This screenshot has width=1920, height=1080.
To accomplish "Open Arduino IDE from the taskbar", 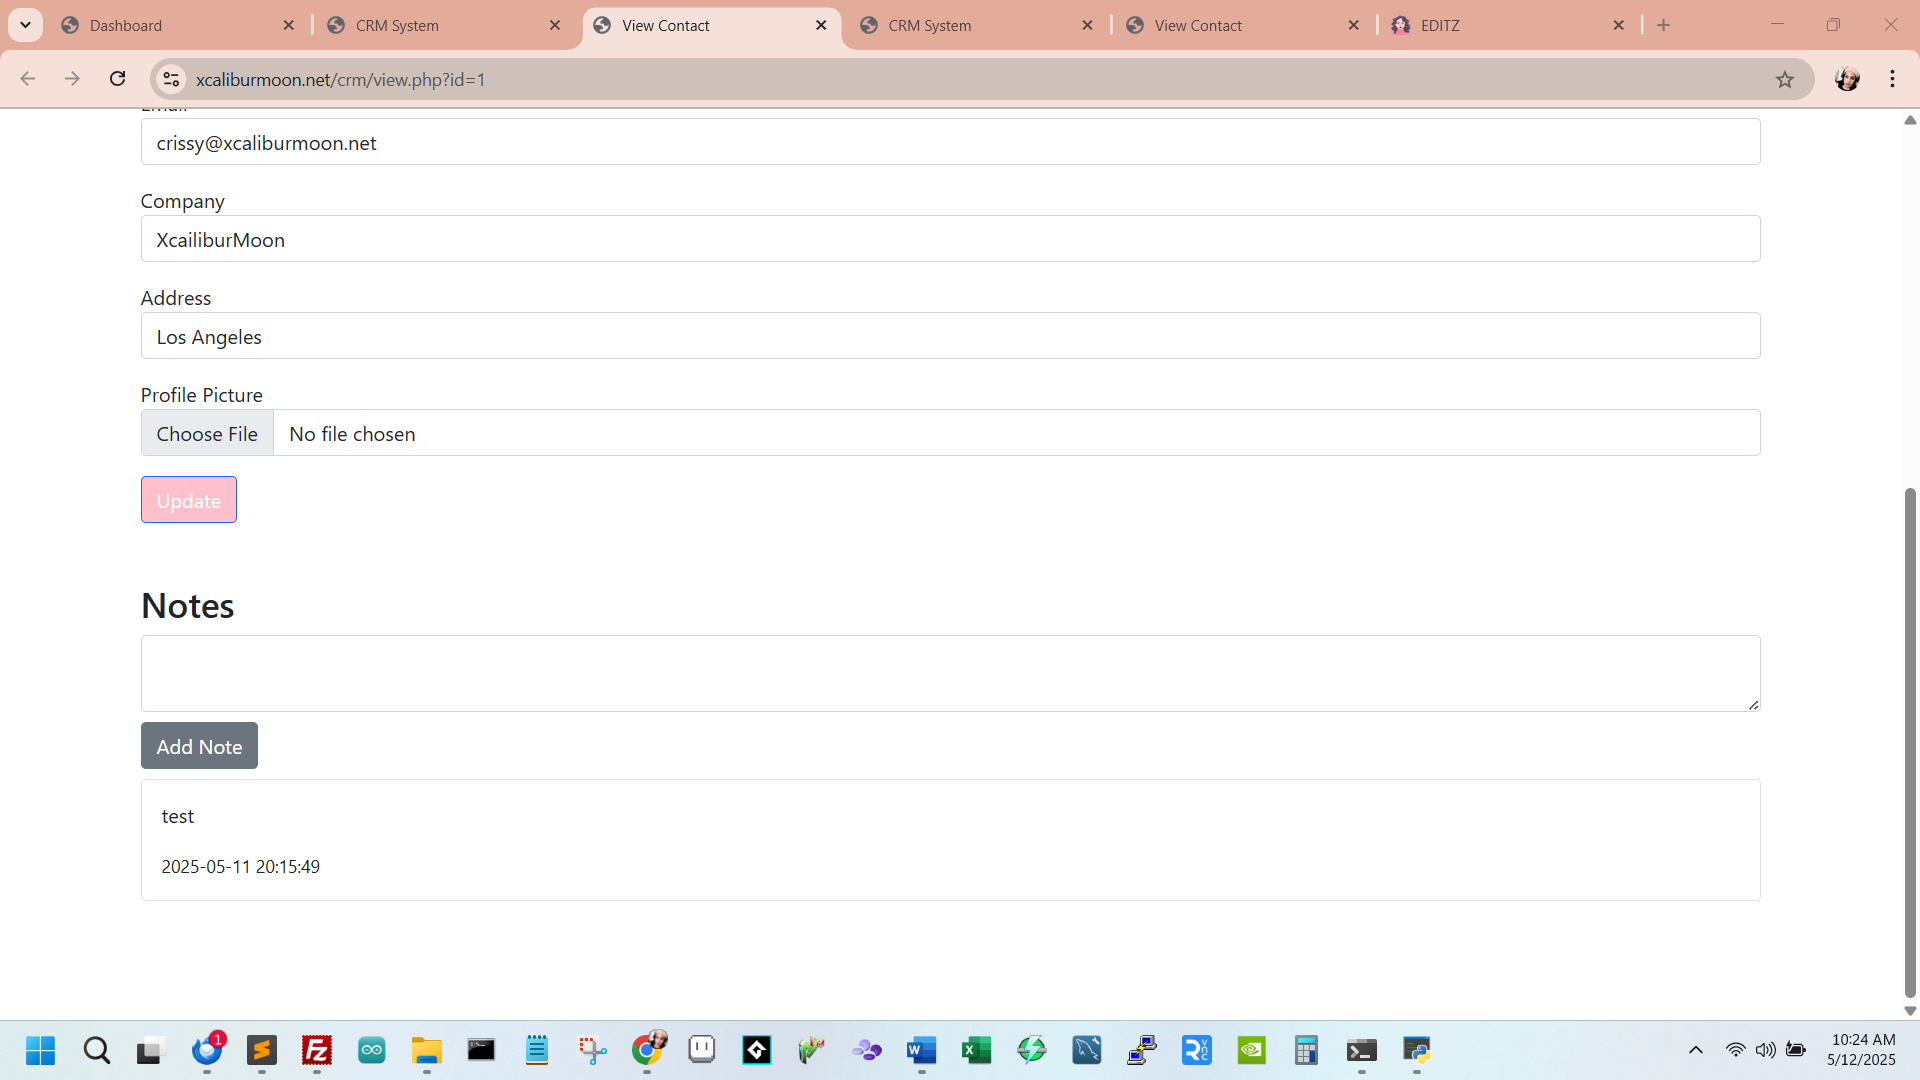I will [x=372, y=1050].
